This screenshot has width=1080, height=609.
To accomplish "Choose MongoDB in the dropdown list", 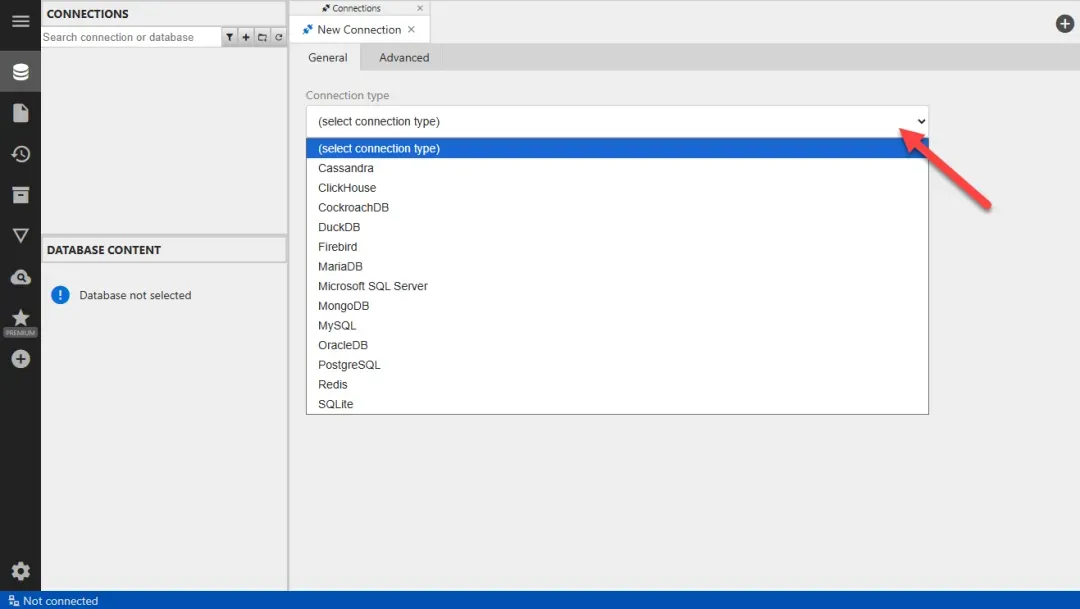I will click(x=343, y=306).
